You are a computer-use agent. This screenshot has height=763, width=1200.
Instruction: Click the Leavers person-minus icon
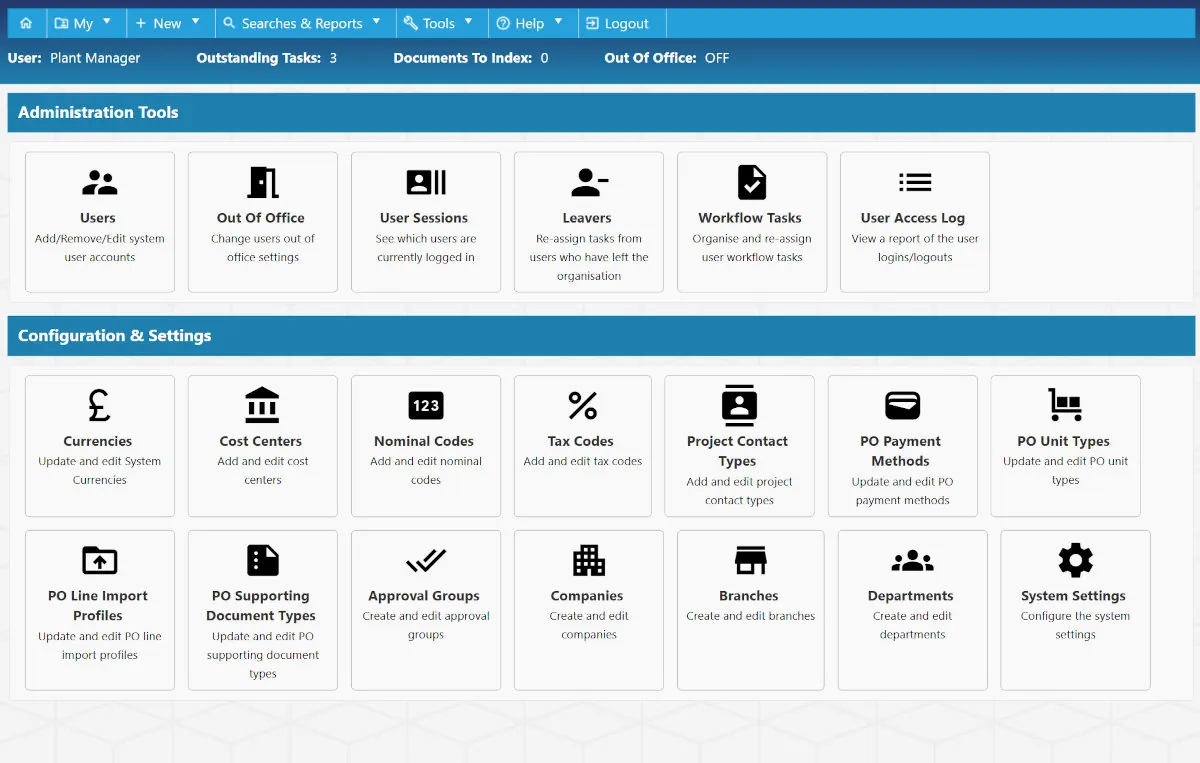589,182
